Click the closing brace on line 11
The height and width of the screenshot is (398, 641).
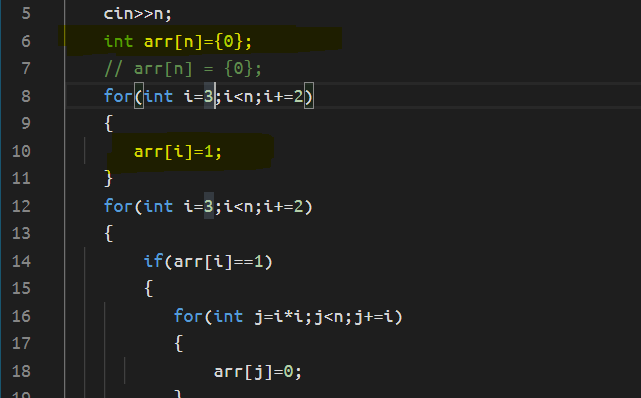point(108,179)
